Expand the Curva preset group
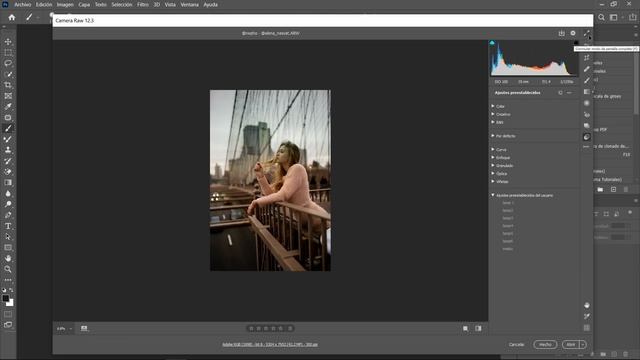 pyautogui.click(x=493, y=150)
